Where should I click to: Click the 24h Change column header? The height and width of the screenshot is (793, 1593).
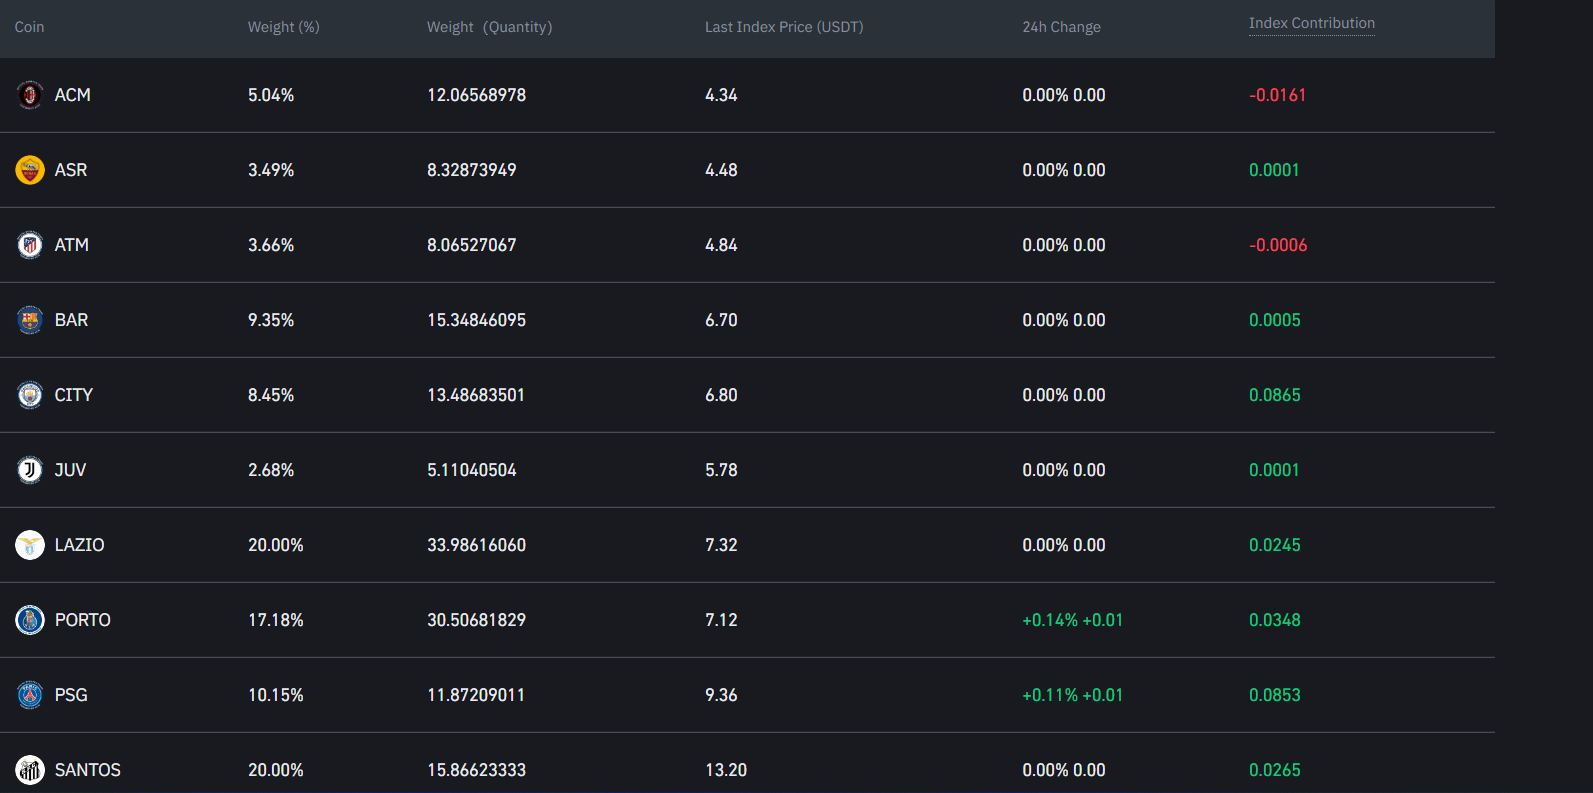coord(1061,27)
